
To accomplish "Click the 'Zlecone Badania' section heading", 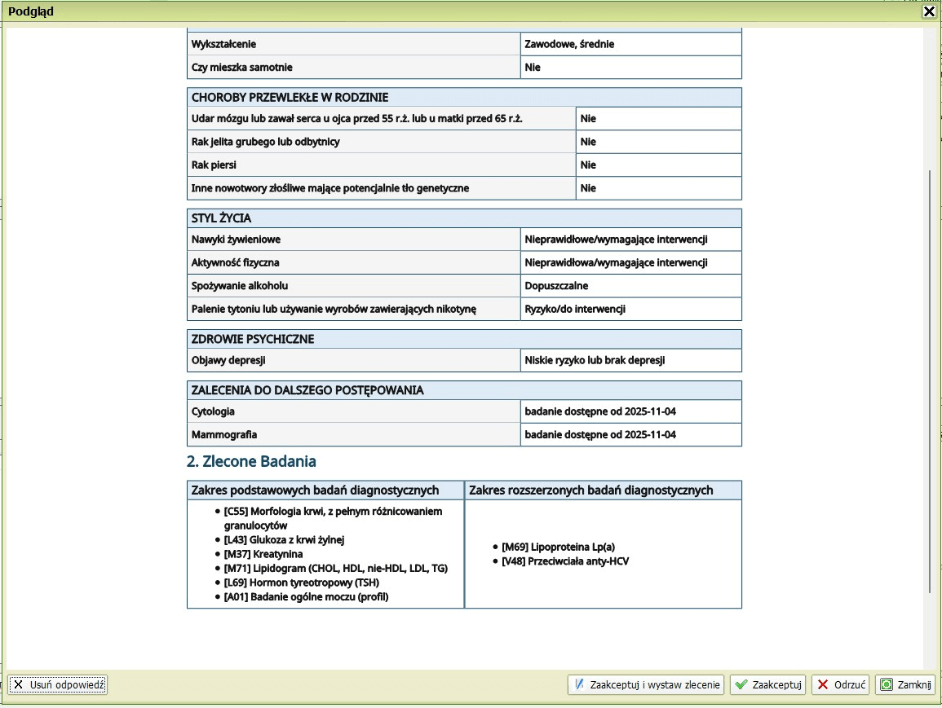I will (x=251, y=462).
